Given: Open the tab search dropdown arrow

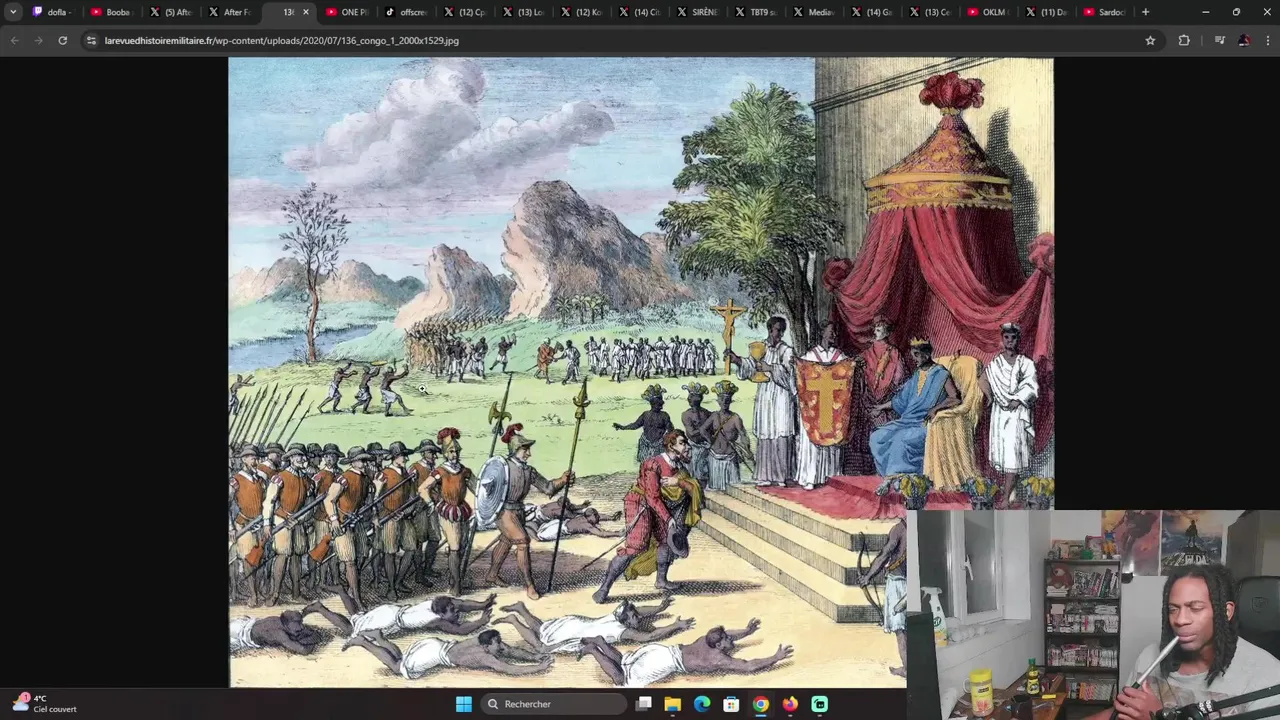Looking at the screenshot, I should 13,12.
